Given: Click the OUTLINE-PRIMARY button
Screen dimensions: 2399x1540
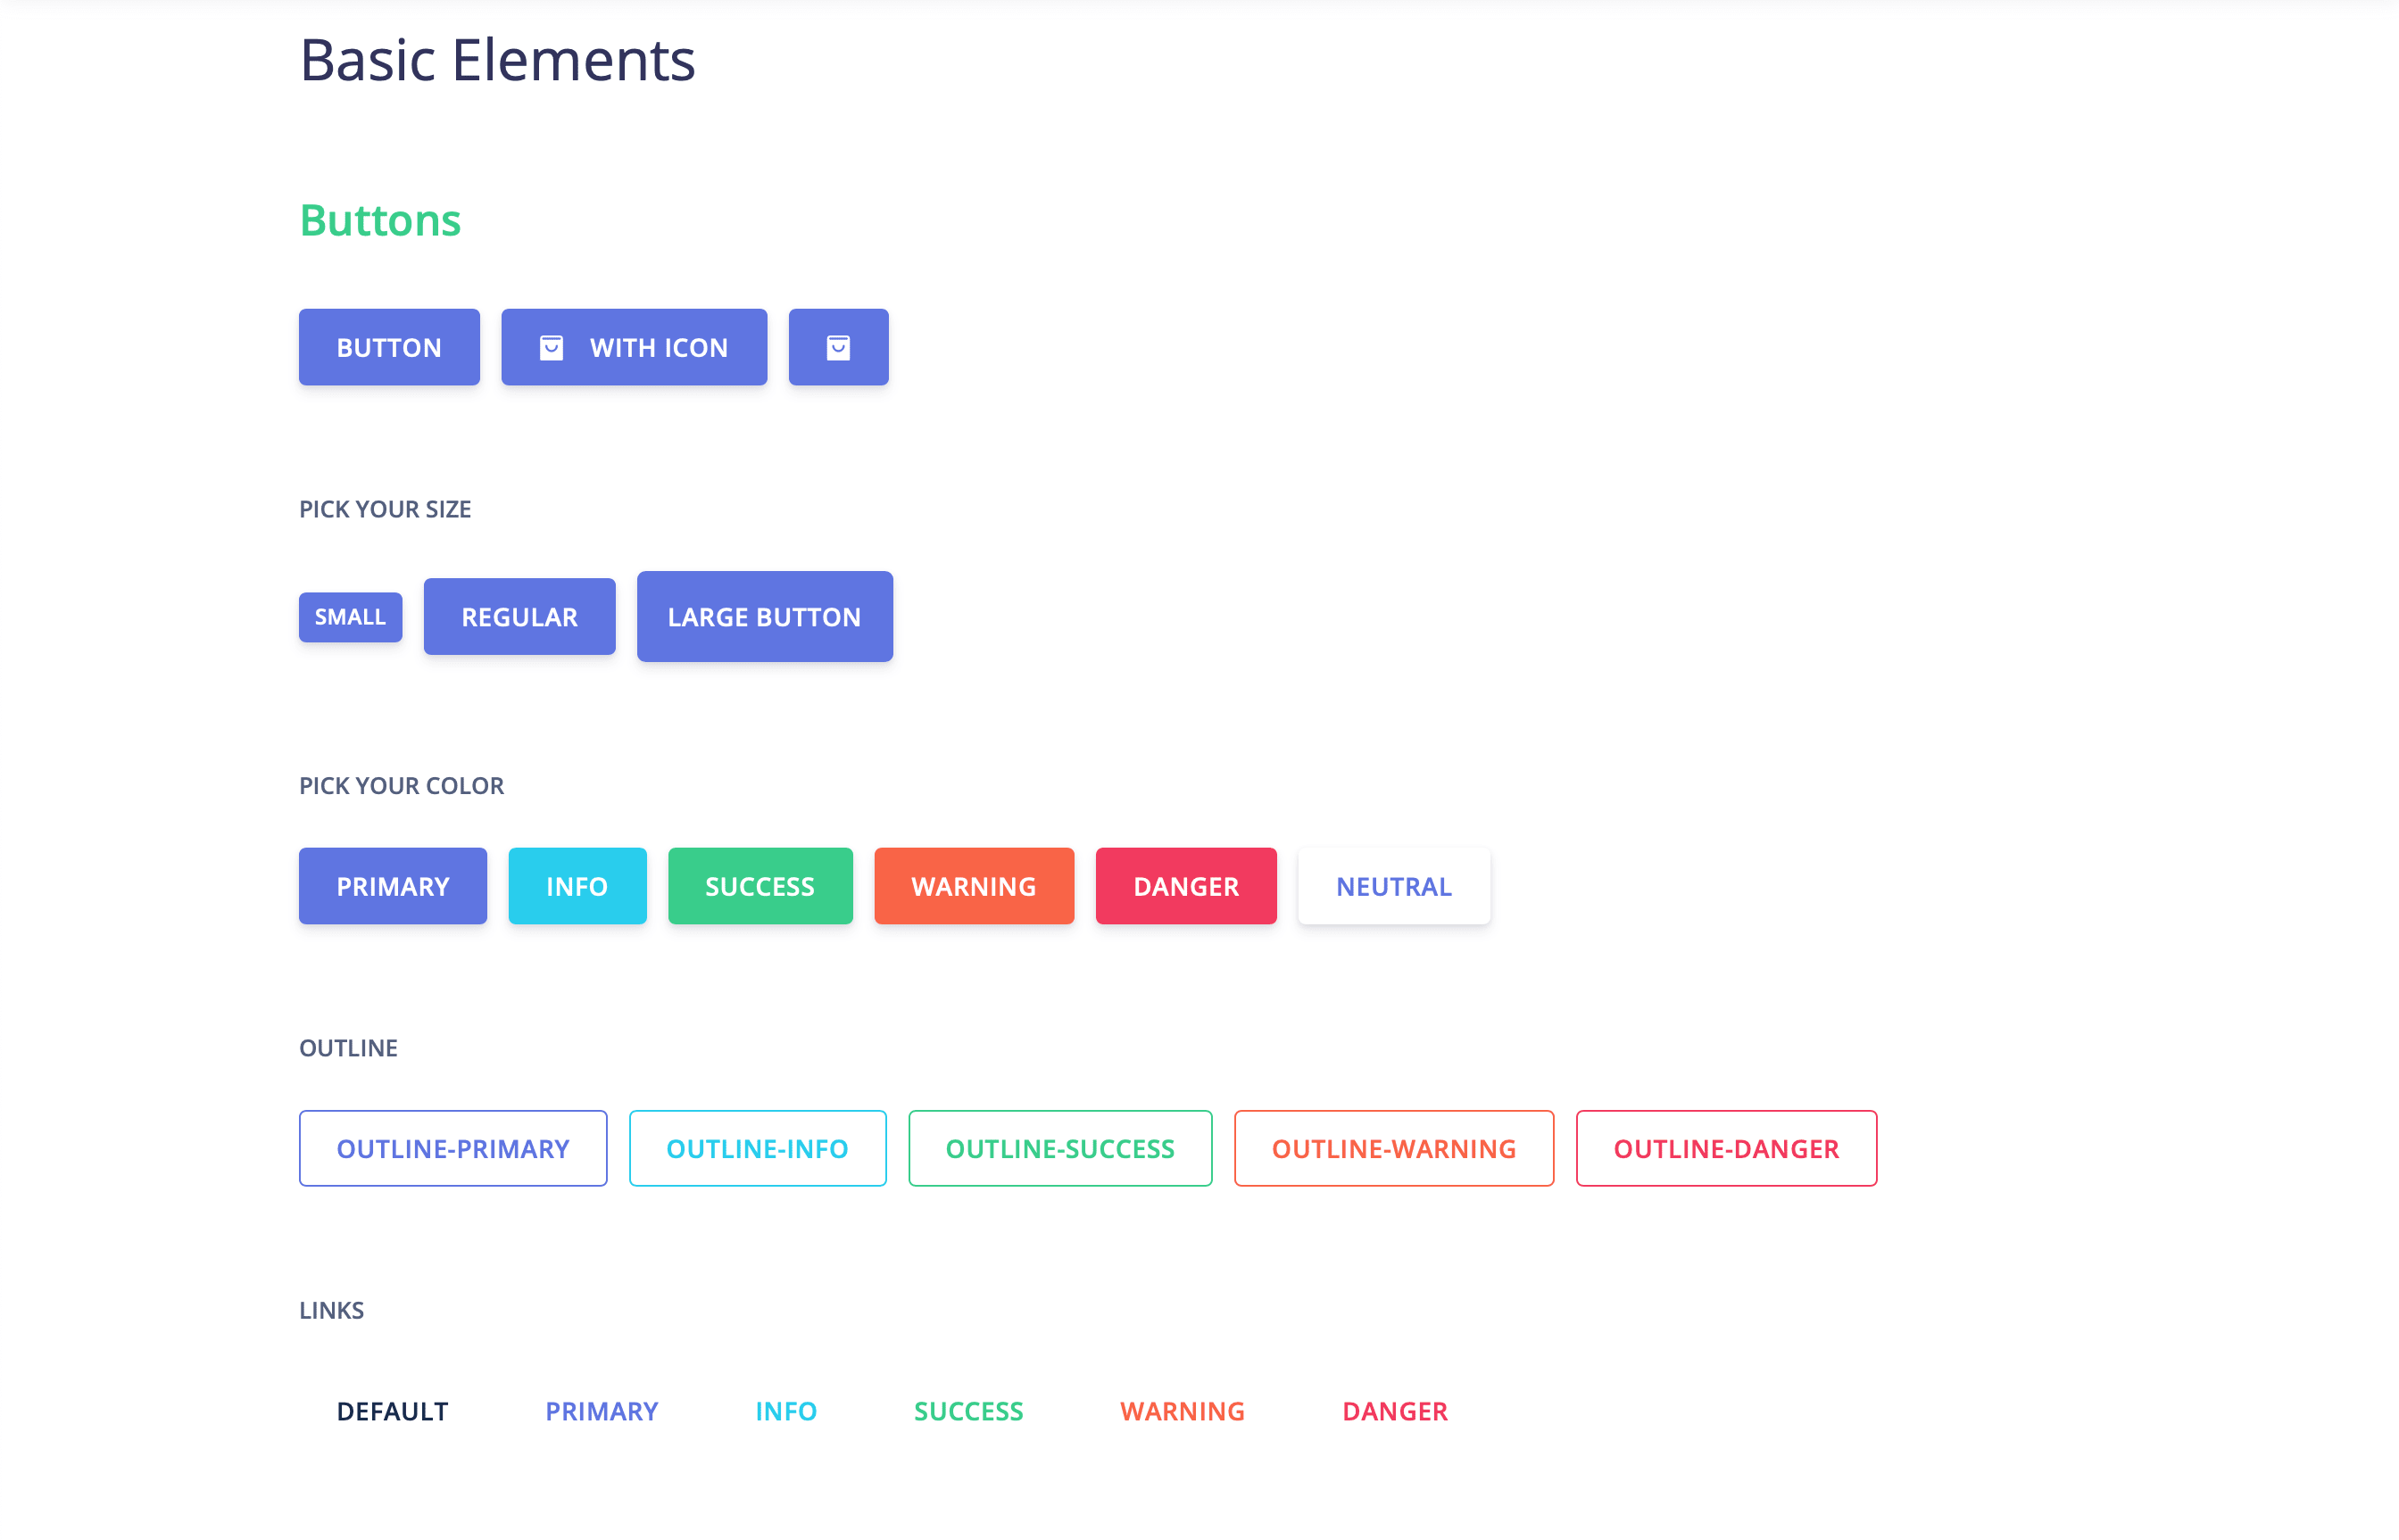Looking at the screenshot, I should point(453,1148).
